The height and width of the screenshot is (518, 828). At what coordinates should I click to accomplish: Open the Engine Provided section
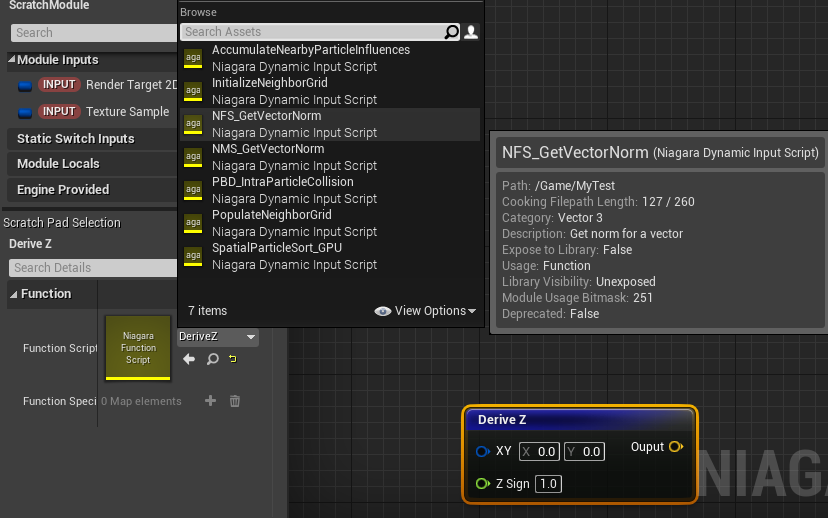click(63, 190)
